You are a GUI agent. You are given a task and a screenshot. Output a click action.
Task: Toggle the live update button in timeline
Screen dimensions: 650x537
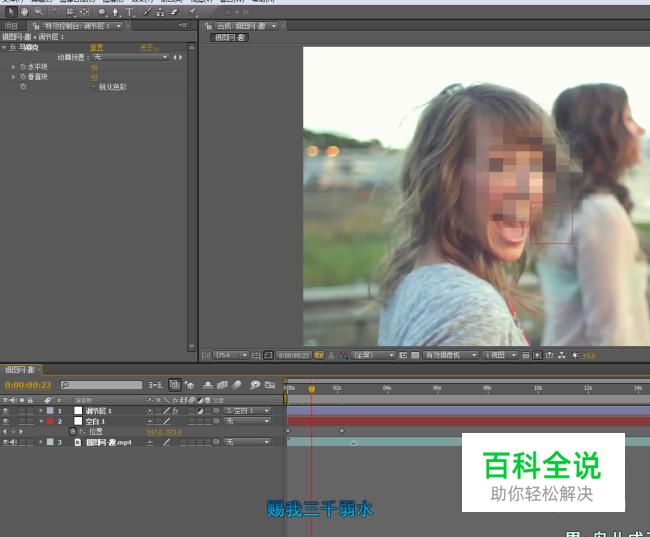[x=175, y=385]
